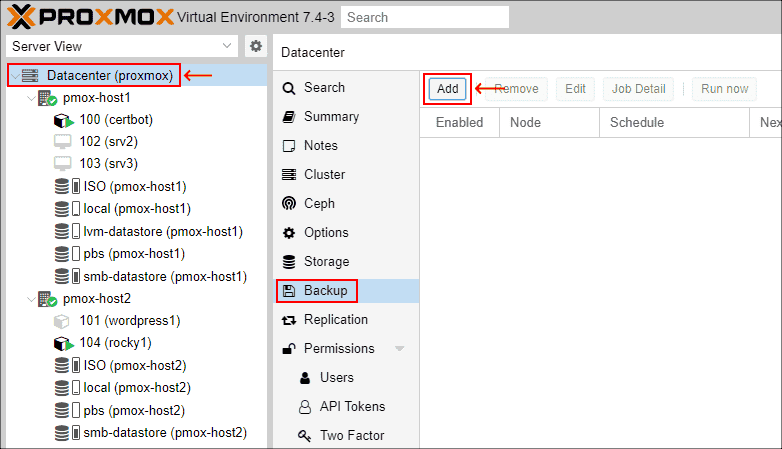Click the VM monitor icon for 103 (srv3)
782x449 pixels.
[63, 164]
